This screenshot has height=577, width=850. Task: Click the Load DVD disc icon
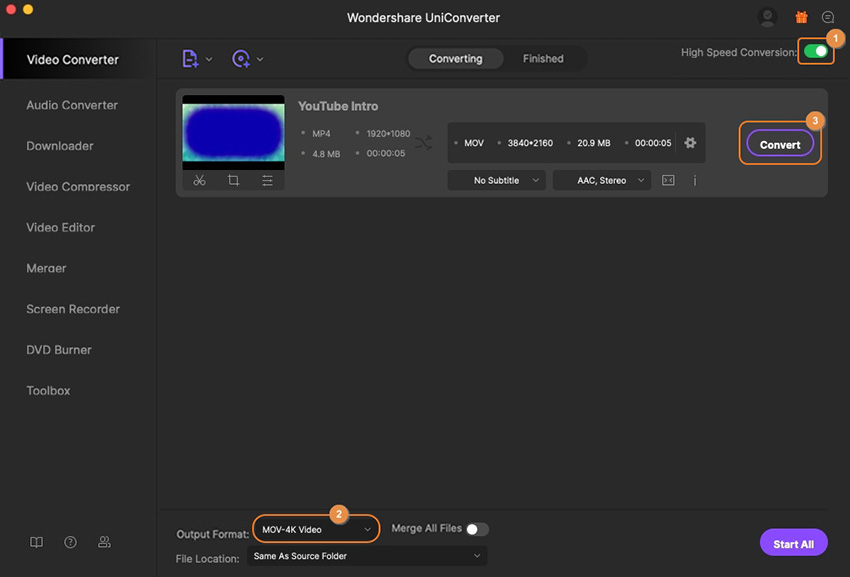click(x=241, y=59)
